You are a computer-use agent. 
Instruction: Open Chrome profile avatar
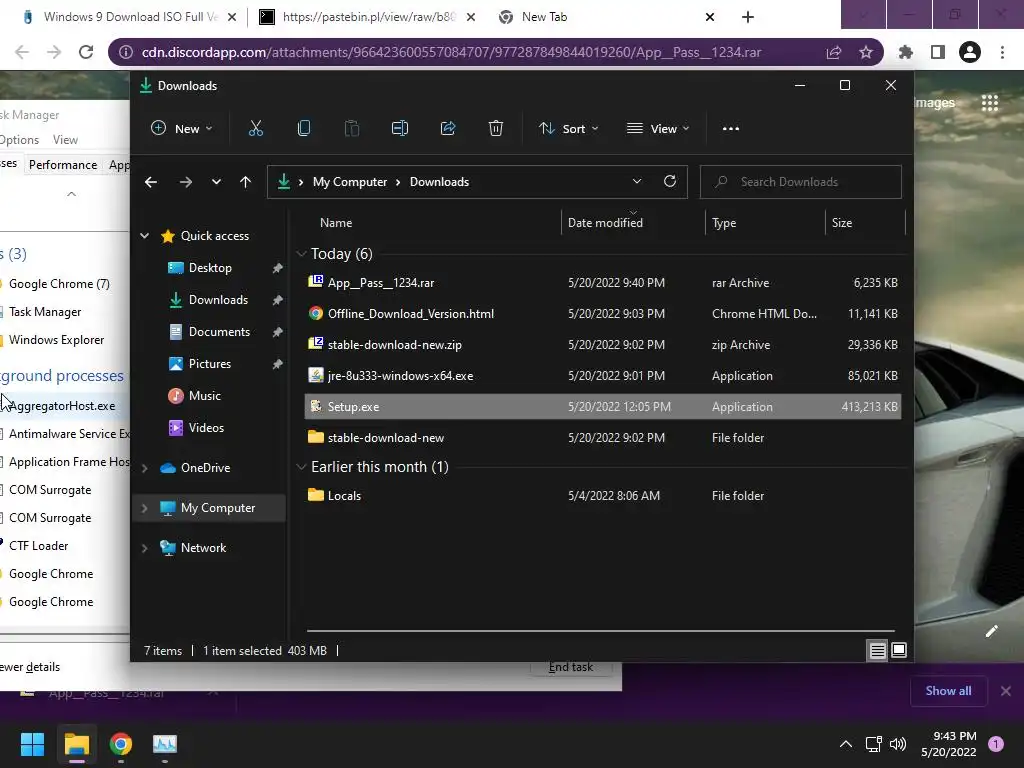point(970,52)
